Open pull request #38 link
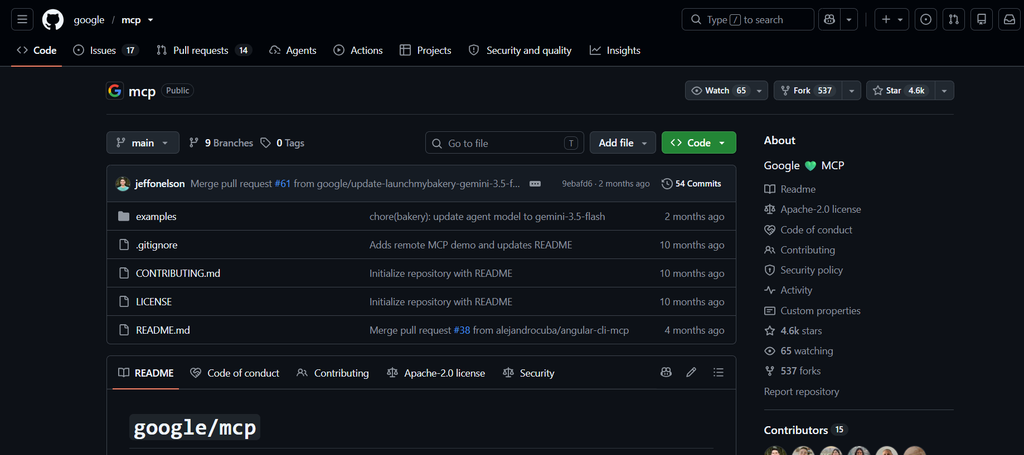Screen dimensions: 1024x455 point(462,330)
